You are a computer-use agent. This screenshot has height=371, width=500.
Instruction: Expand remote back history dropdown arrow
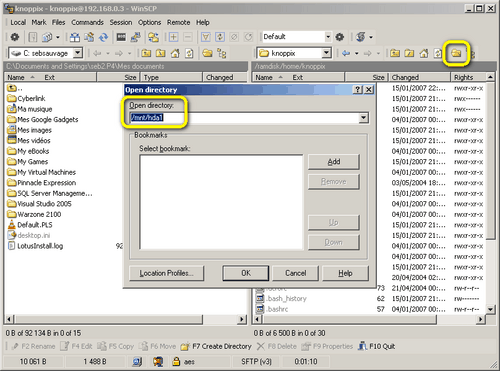click(x=356, y=53)
